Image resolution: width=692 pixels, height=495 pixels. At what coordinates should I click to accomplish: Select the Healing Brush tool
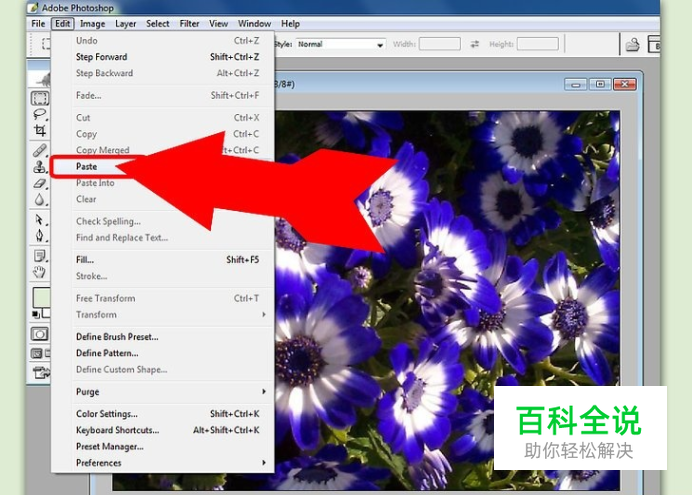click(x=39, y=150)
